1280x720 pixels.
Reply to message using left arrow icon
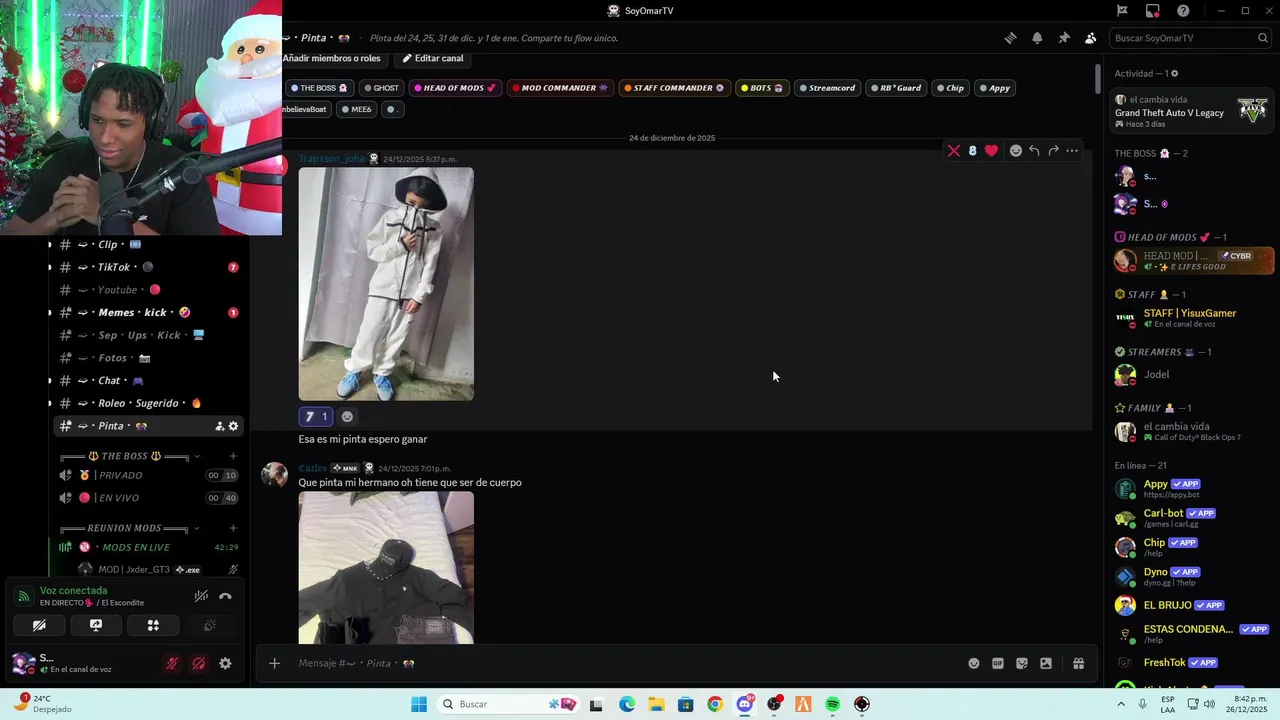click(1034, 151)
